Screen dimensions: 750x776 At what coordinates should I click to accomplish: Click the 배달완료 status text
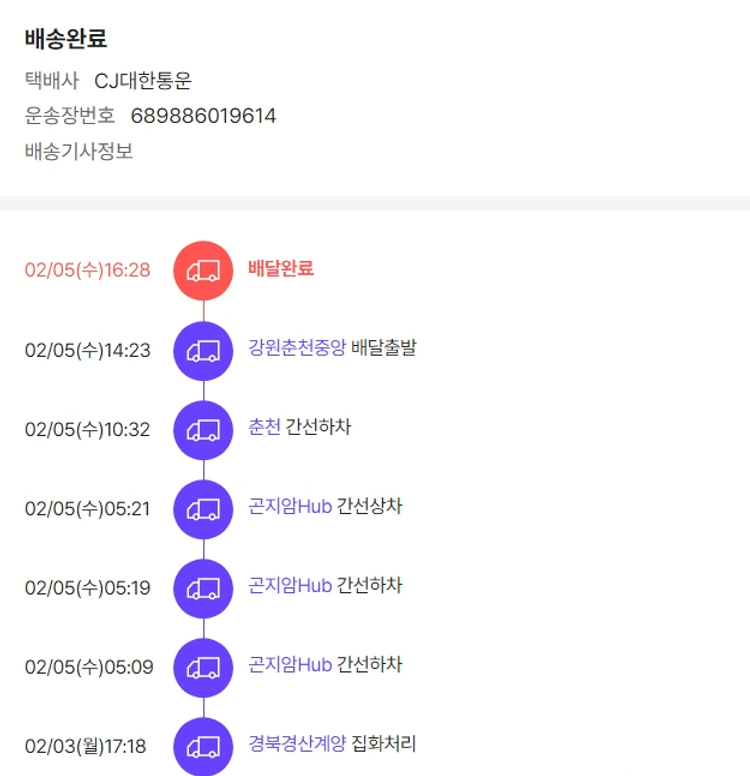click(x=281, y=268)
